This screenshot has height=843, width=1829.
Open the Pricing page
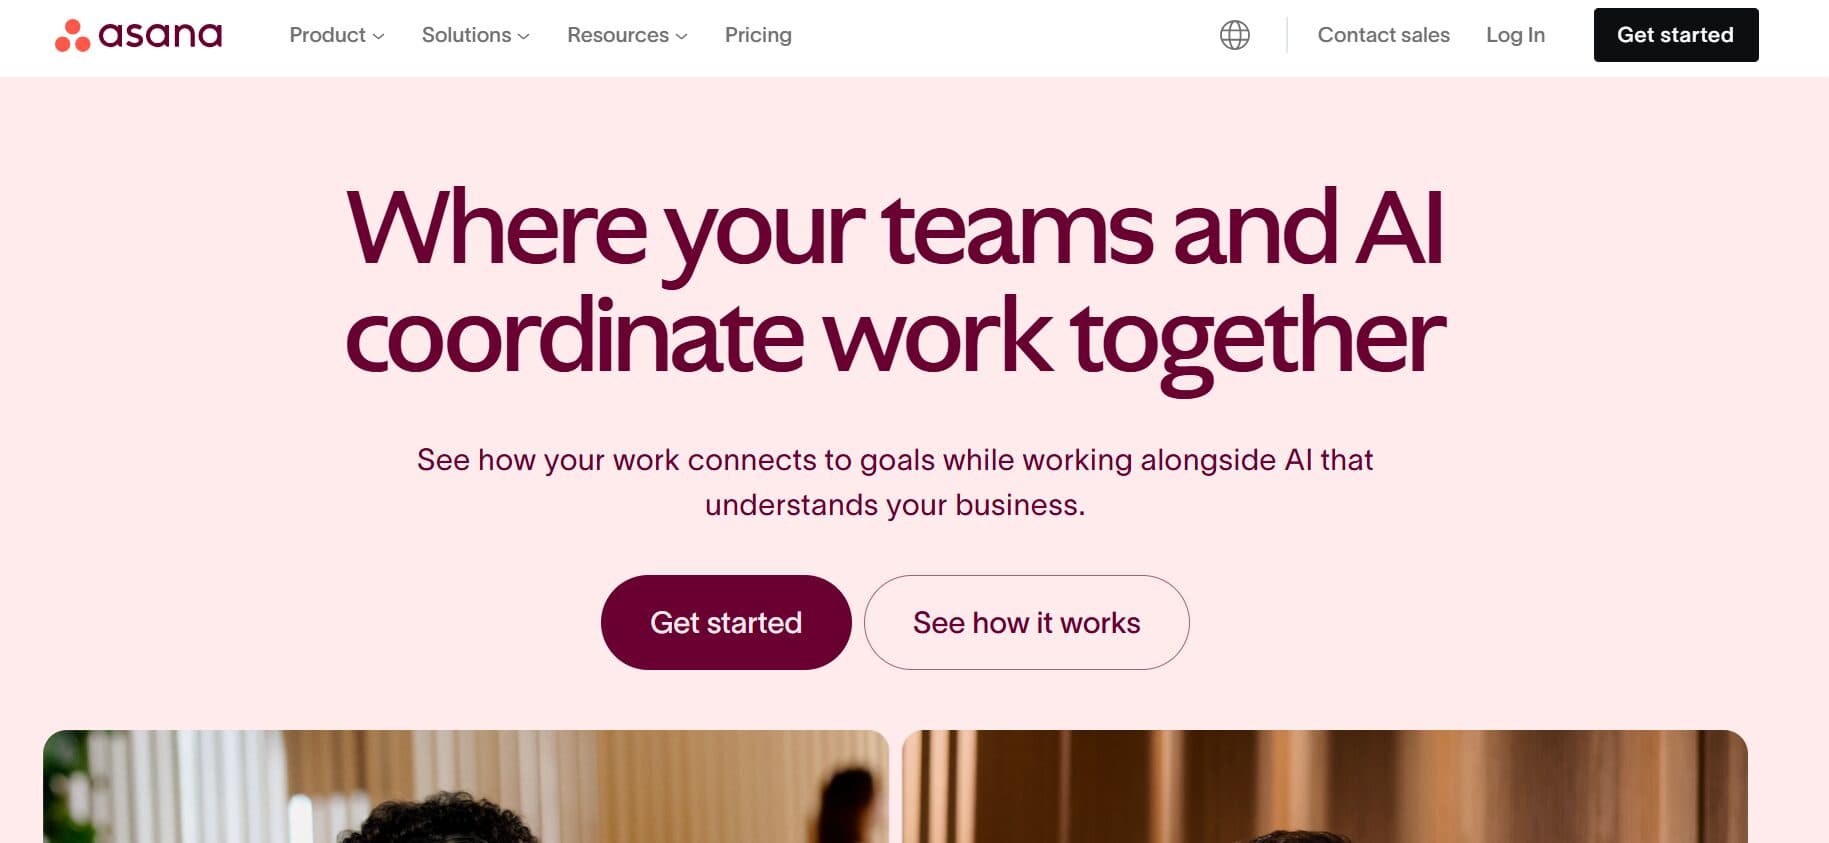point(758,35)
